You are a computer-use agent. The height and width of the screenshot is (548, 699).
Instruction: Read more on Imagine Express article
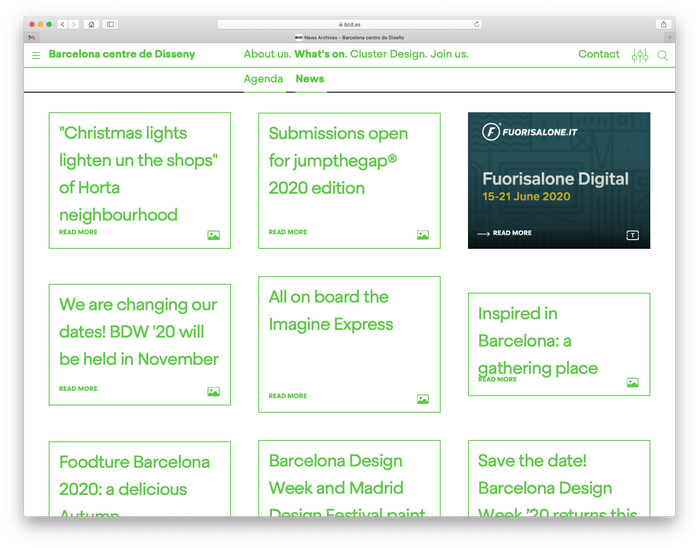[288, 396]
